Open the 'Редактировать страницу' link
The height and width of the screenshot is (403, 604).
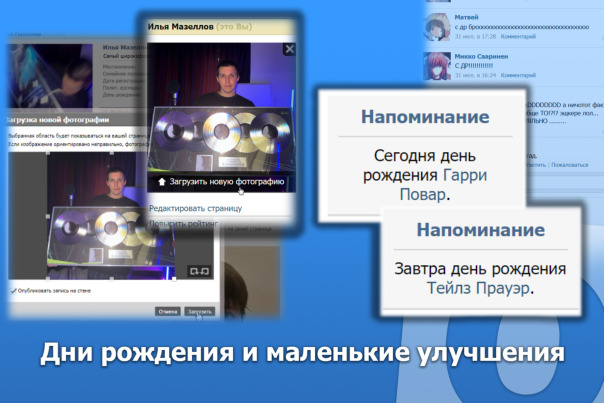[195, 208]
